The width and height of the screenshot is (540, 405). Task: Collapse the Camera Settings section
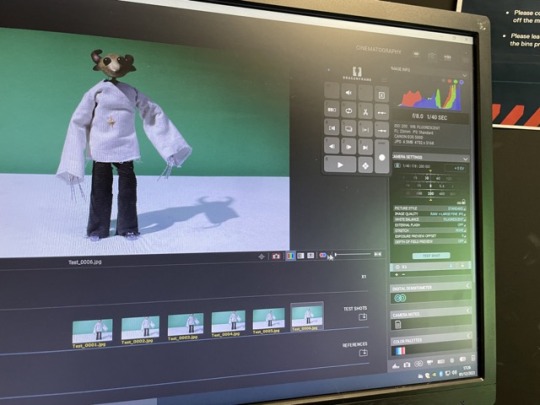pyautogui.click(x=465, y=159)
